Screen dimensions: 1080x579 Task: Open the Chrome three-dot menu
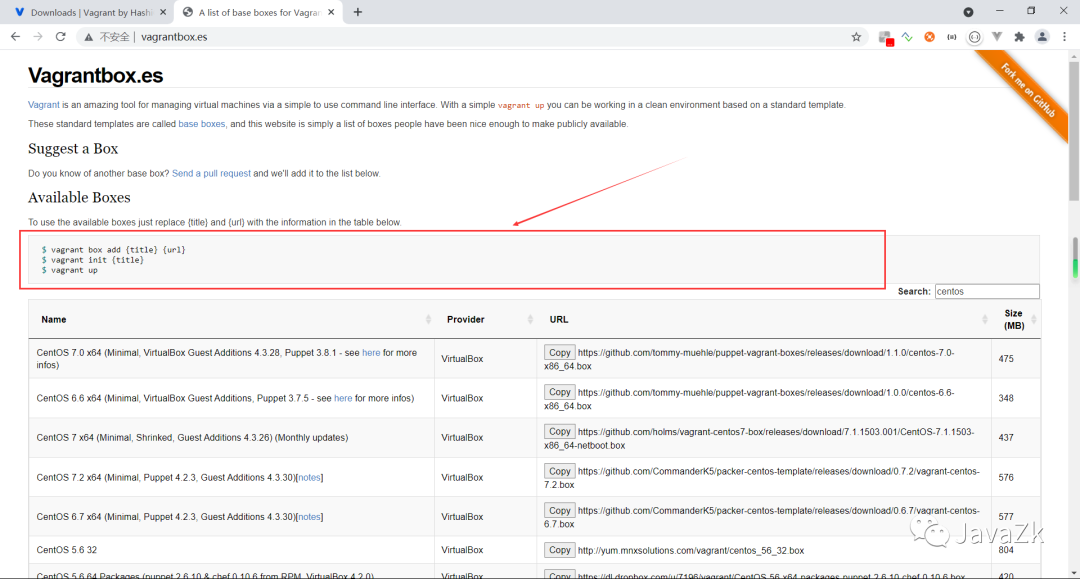[1064, 37]
